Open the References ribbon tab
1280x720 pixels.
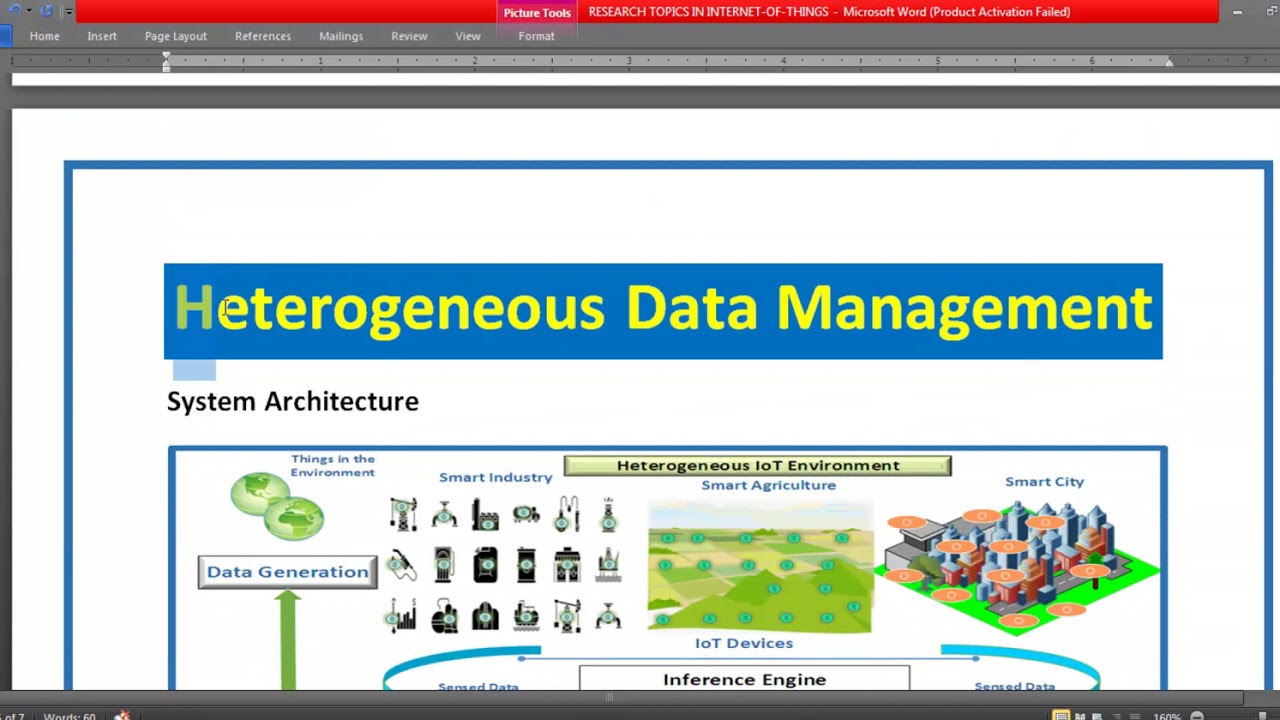click(x=263, y=36)
